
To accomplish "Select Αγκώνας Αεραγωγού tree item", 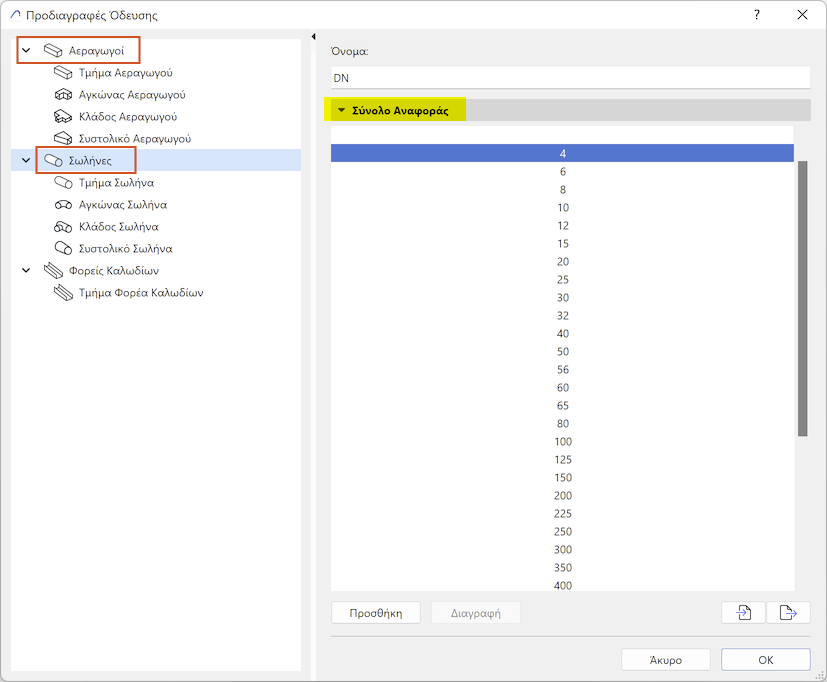I will coord(132,95).
